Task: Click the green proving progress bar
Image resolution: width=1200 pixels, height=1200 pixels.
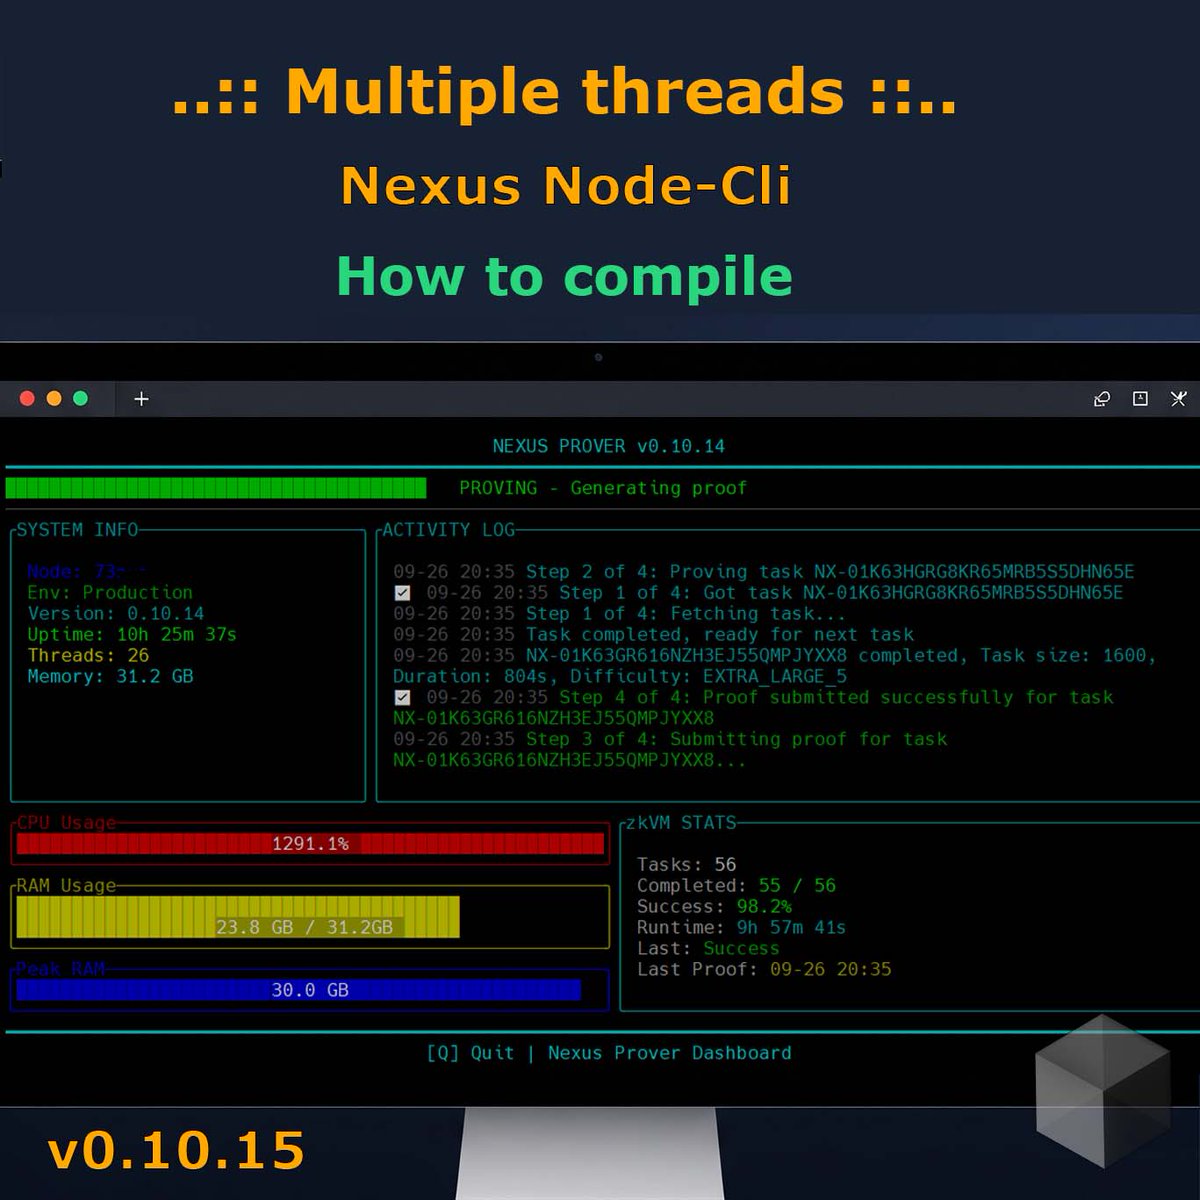Action: click(x=216, y=488)
